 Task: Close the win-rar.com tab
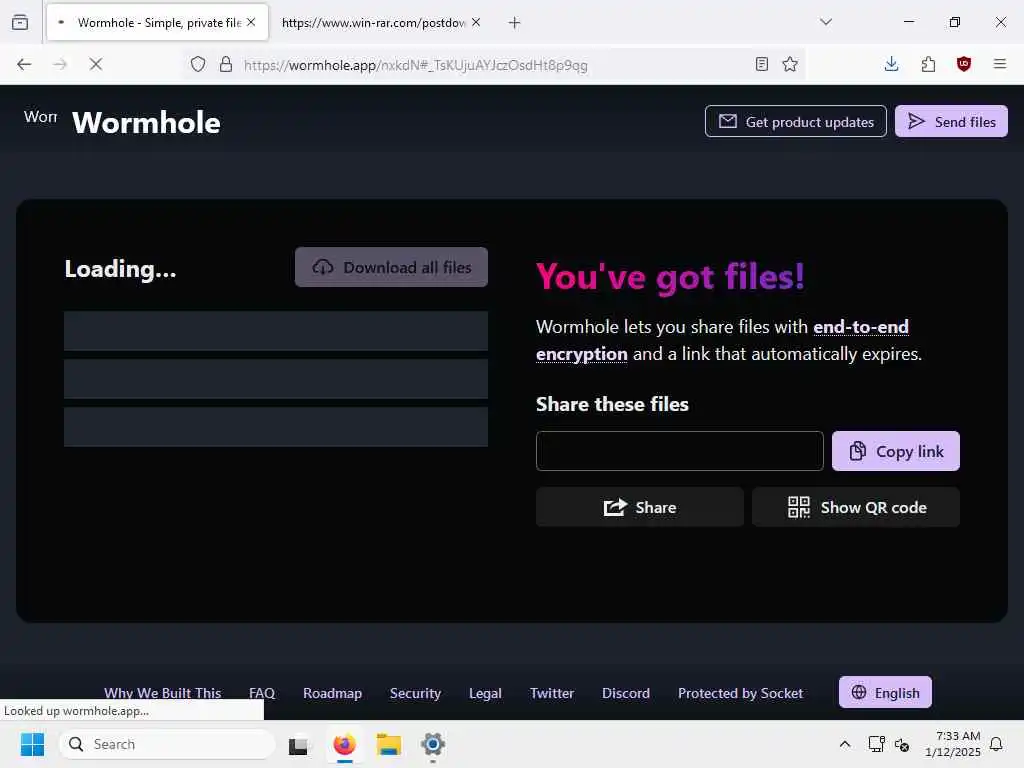click(x=476, y=22)
